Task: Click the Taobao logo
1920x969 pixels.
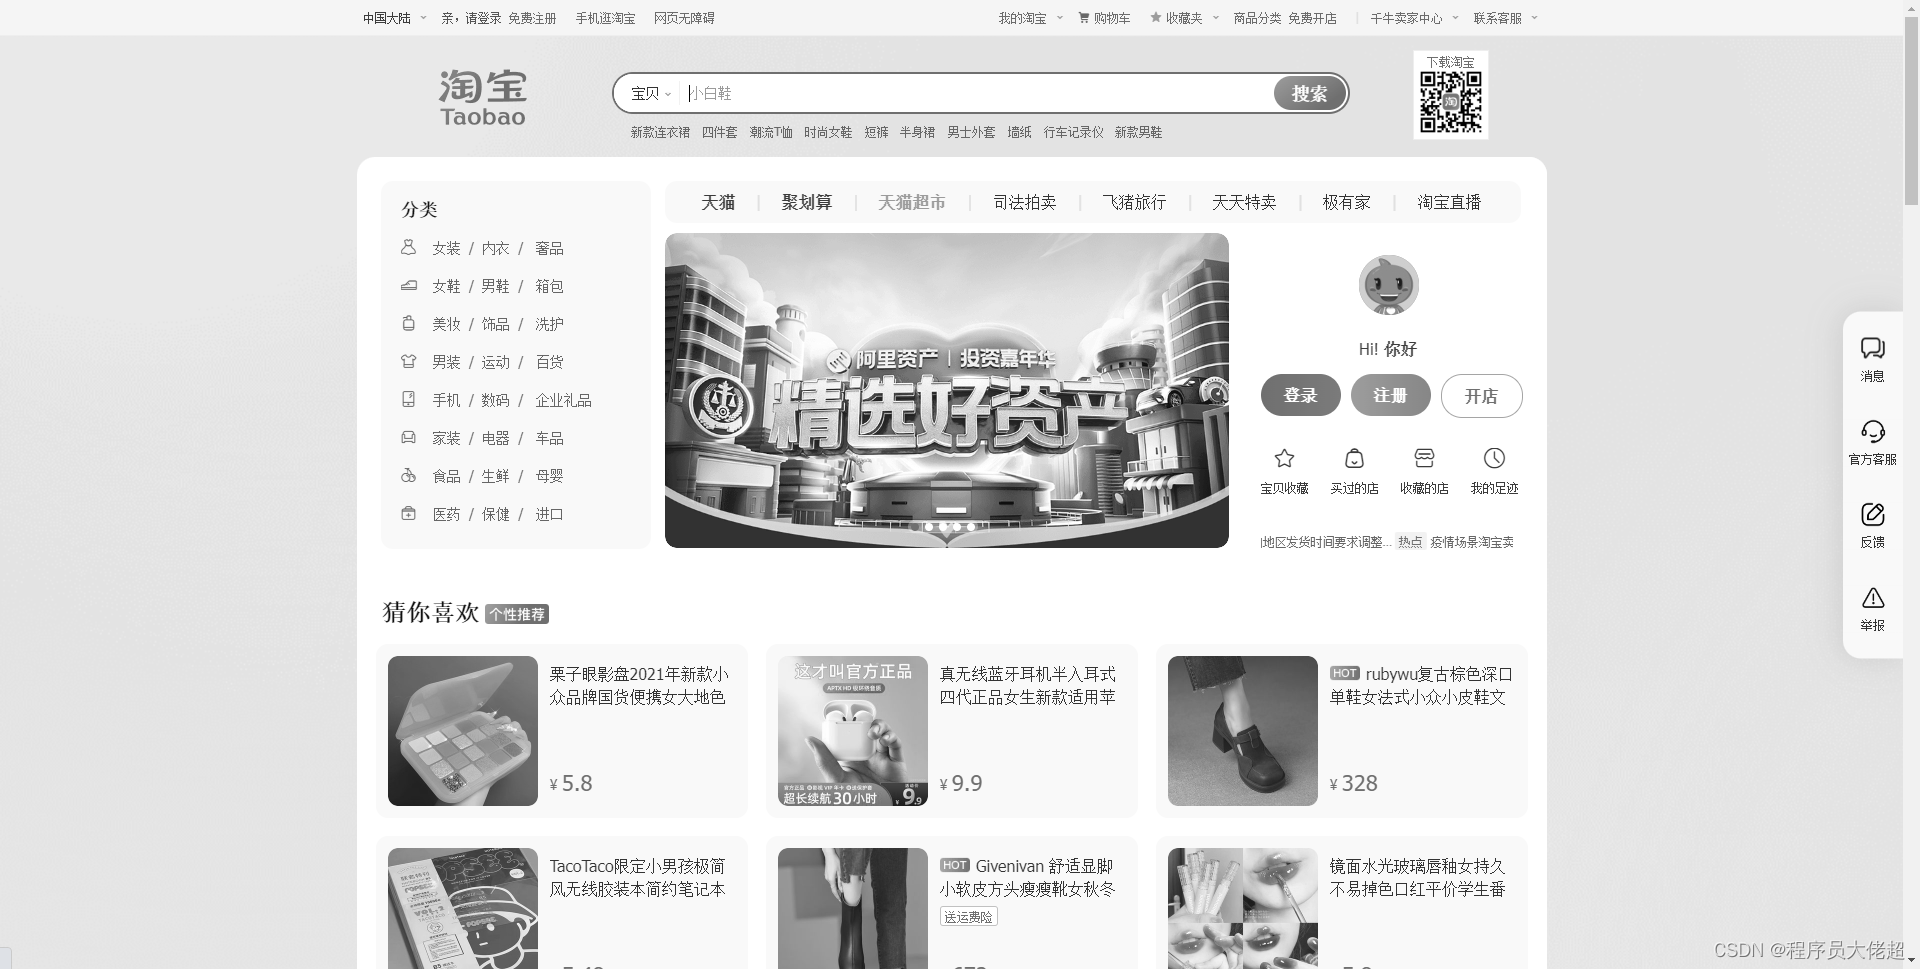Action: [482, 98]
